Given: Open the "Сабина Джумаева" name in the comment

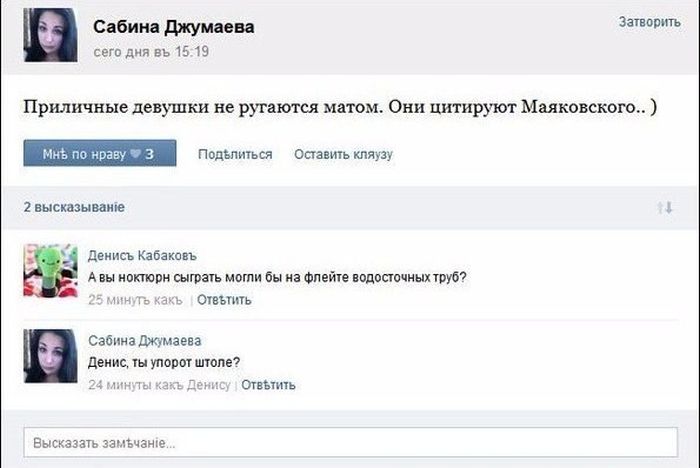Looking at the screenshot, I should tap(144, 340).
